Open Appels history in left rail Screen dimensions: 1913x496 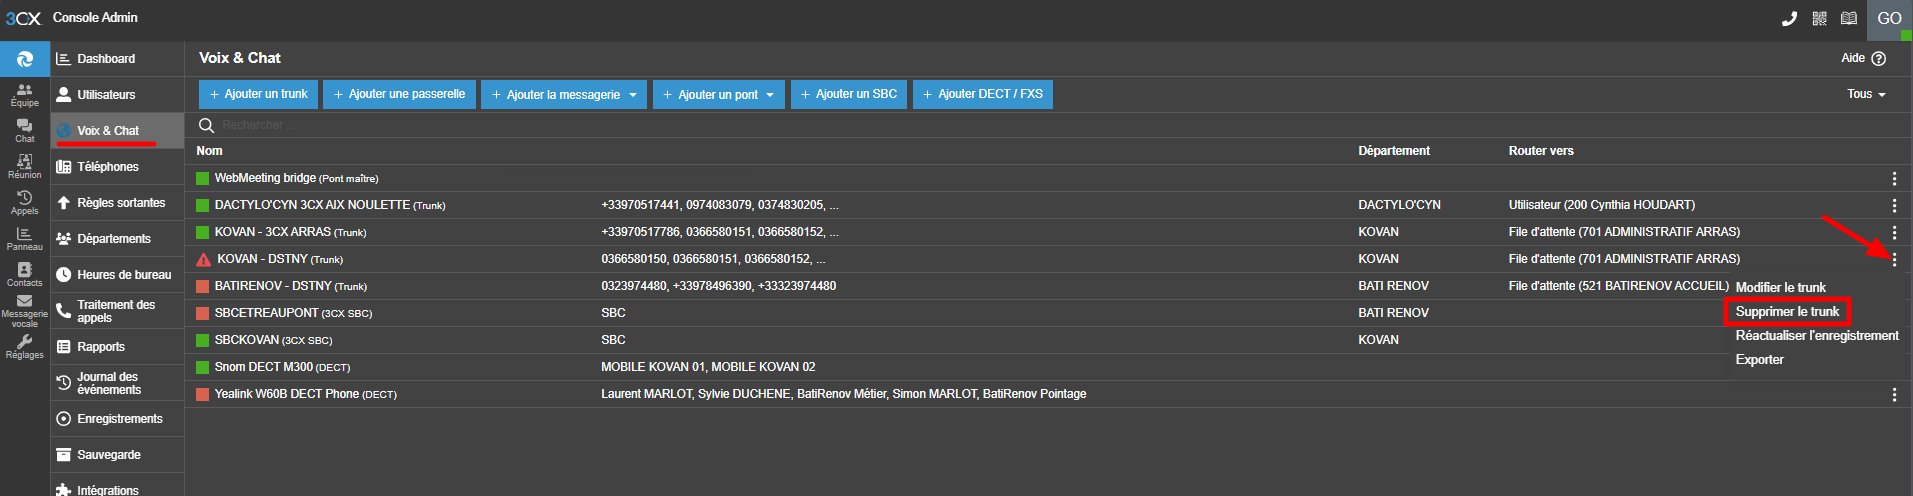coord(25,203)
